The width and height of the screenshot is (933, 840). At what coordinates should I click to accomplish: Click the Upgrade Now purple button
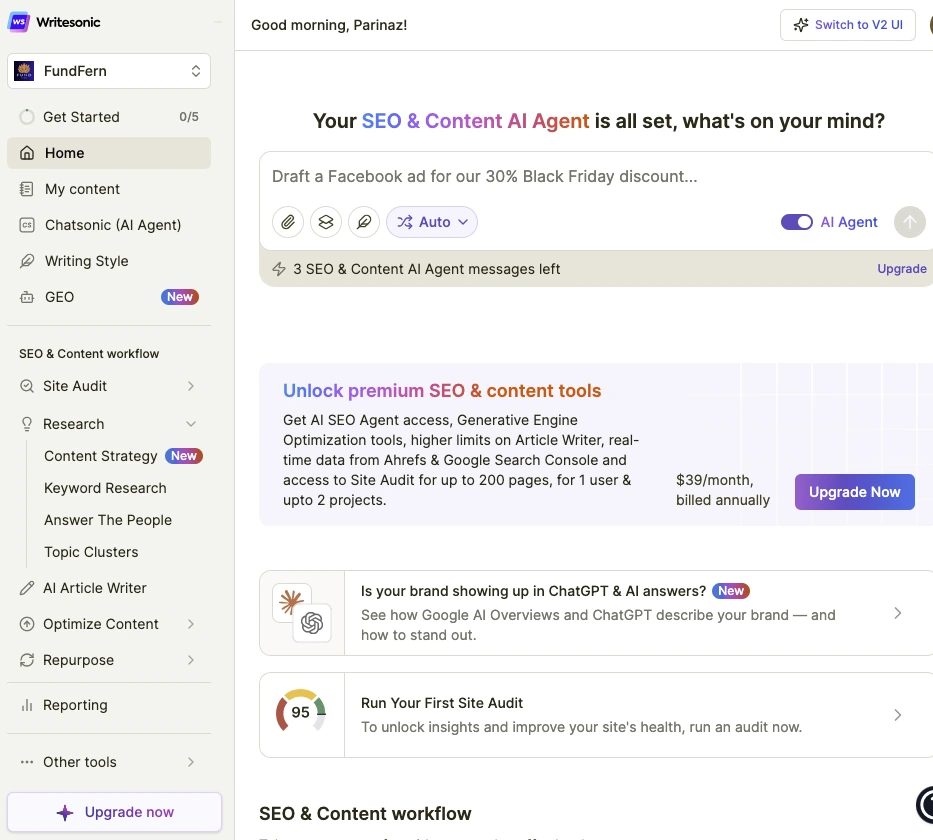click(x=854, y=492)
